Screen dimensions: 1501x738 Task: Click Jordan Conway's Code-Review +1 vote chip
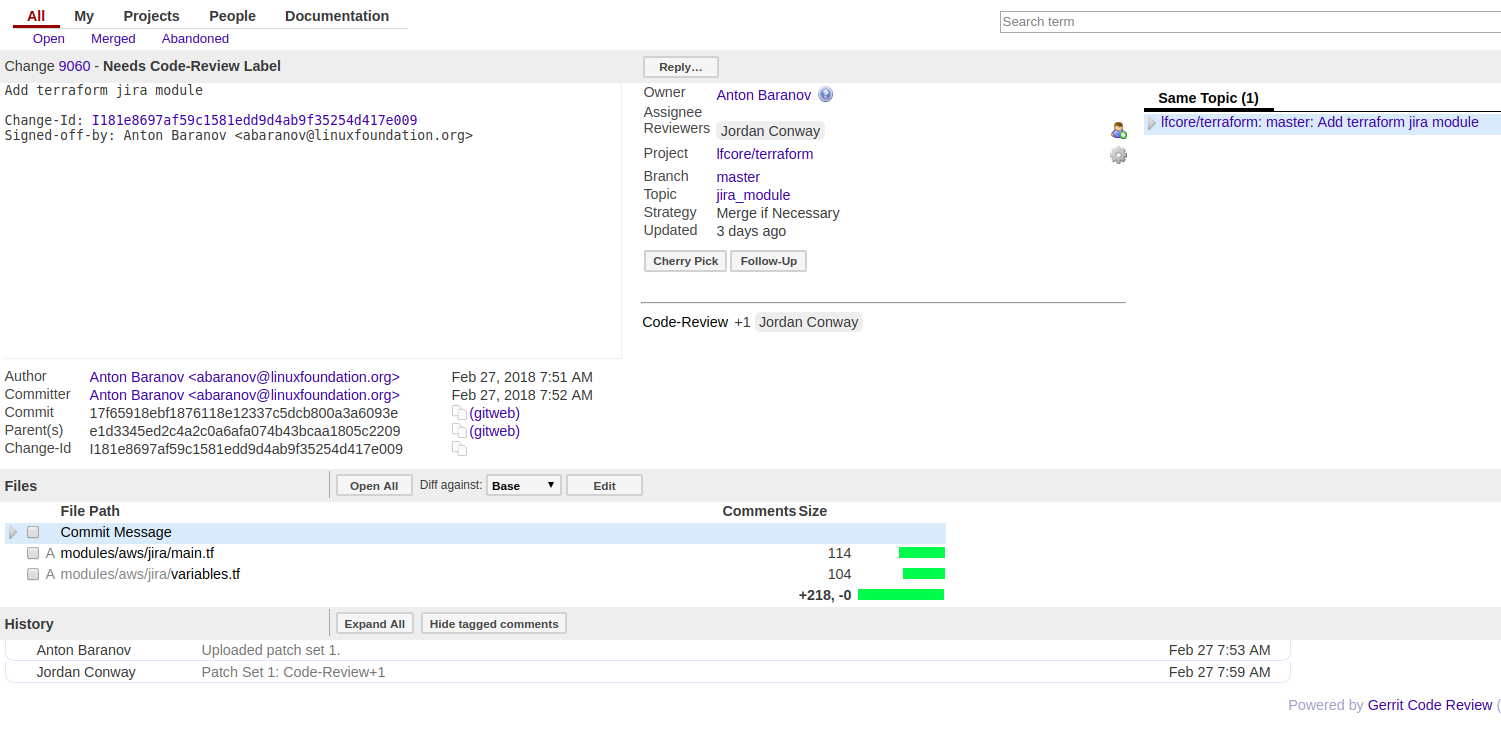[808, 322]
